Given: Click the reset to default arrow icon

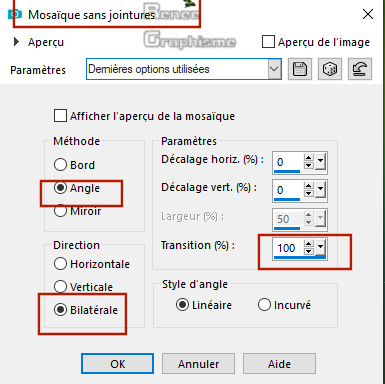Looking at the screenshot, I should (x=360, y=69).
